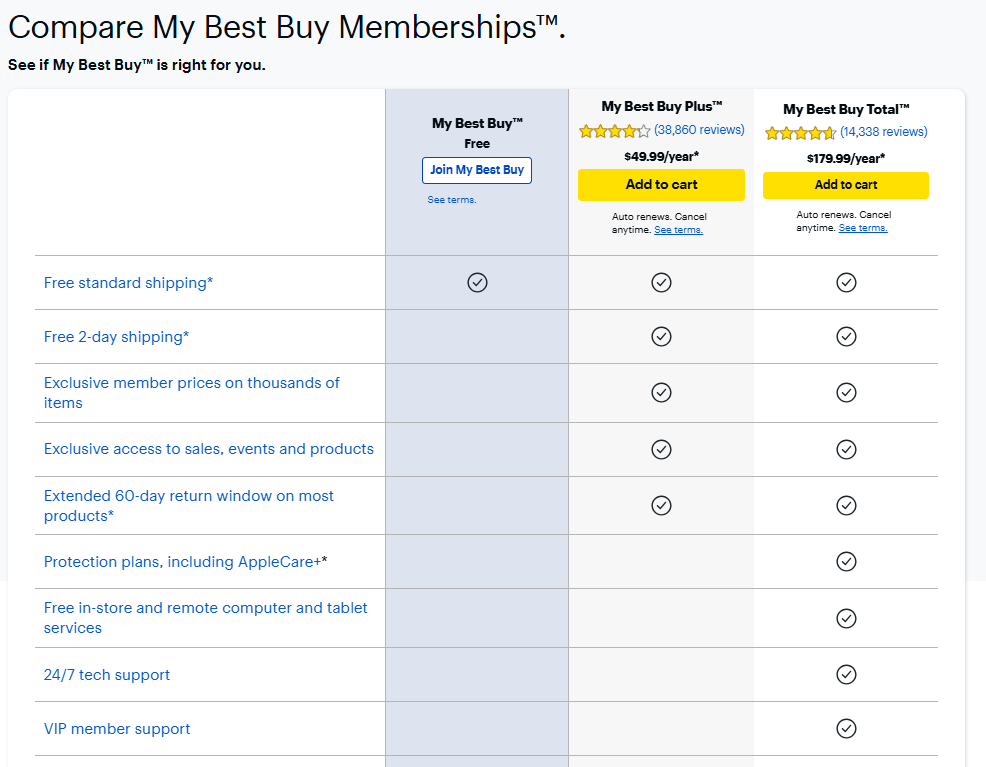
Task: Click My Best Buy Total star rating
Action: coord(800,133)
